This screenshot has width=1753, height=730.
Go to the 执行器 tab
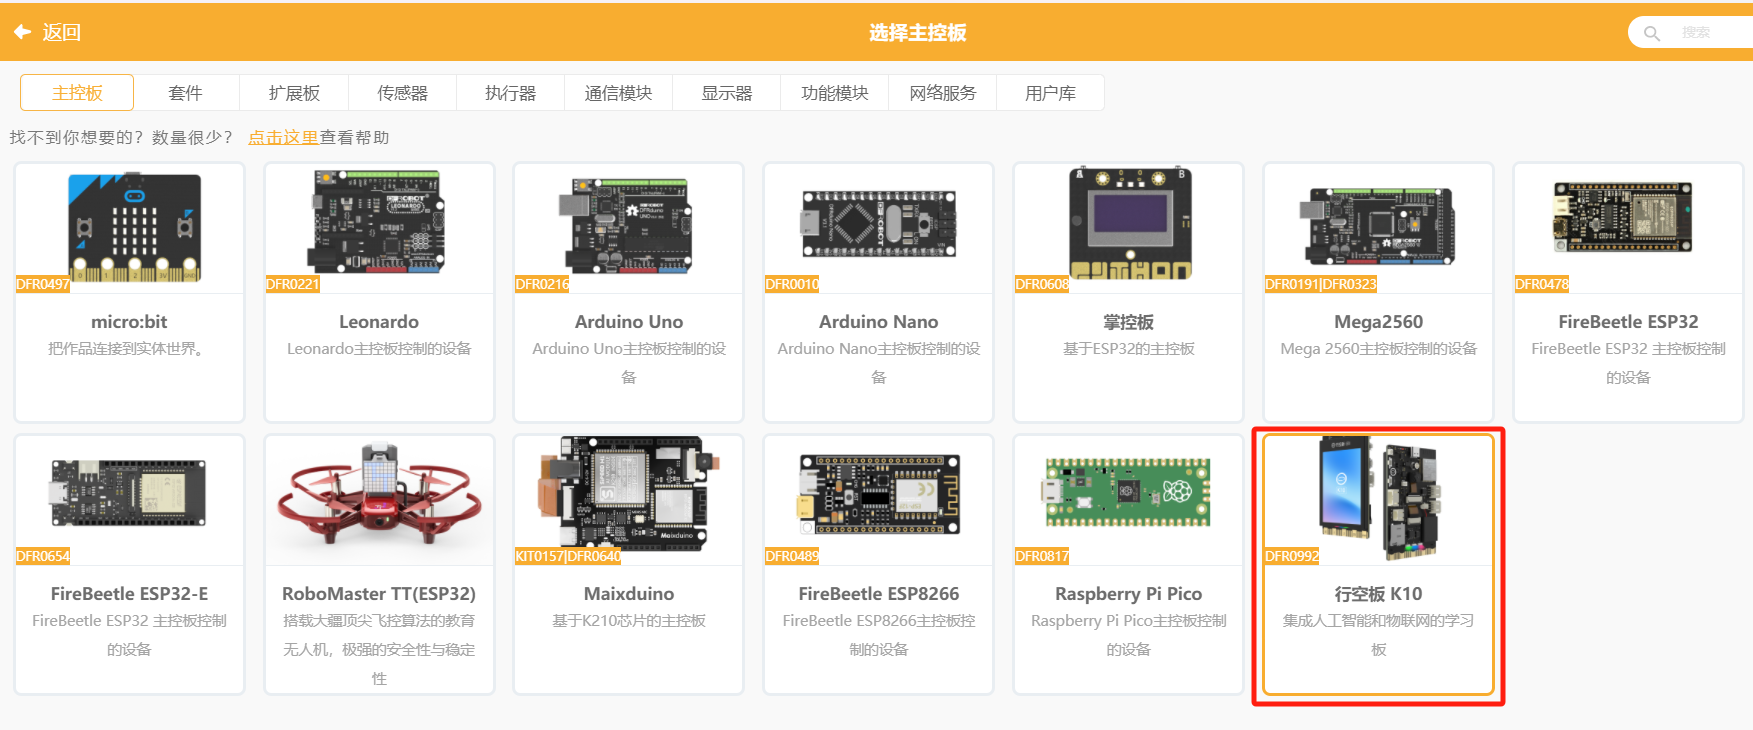pyautogui.click(x=510, y=93)
